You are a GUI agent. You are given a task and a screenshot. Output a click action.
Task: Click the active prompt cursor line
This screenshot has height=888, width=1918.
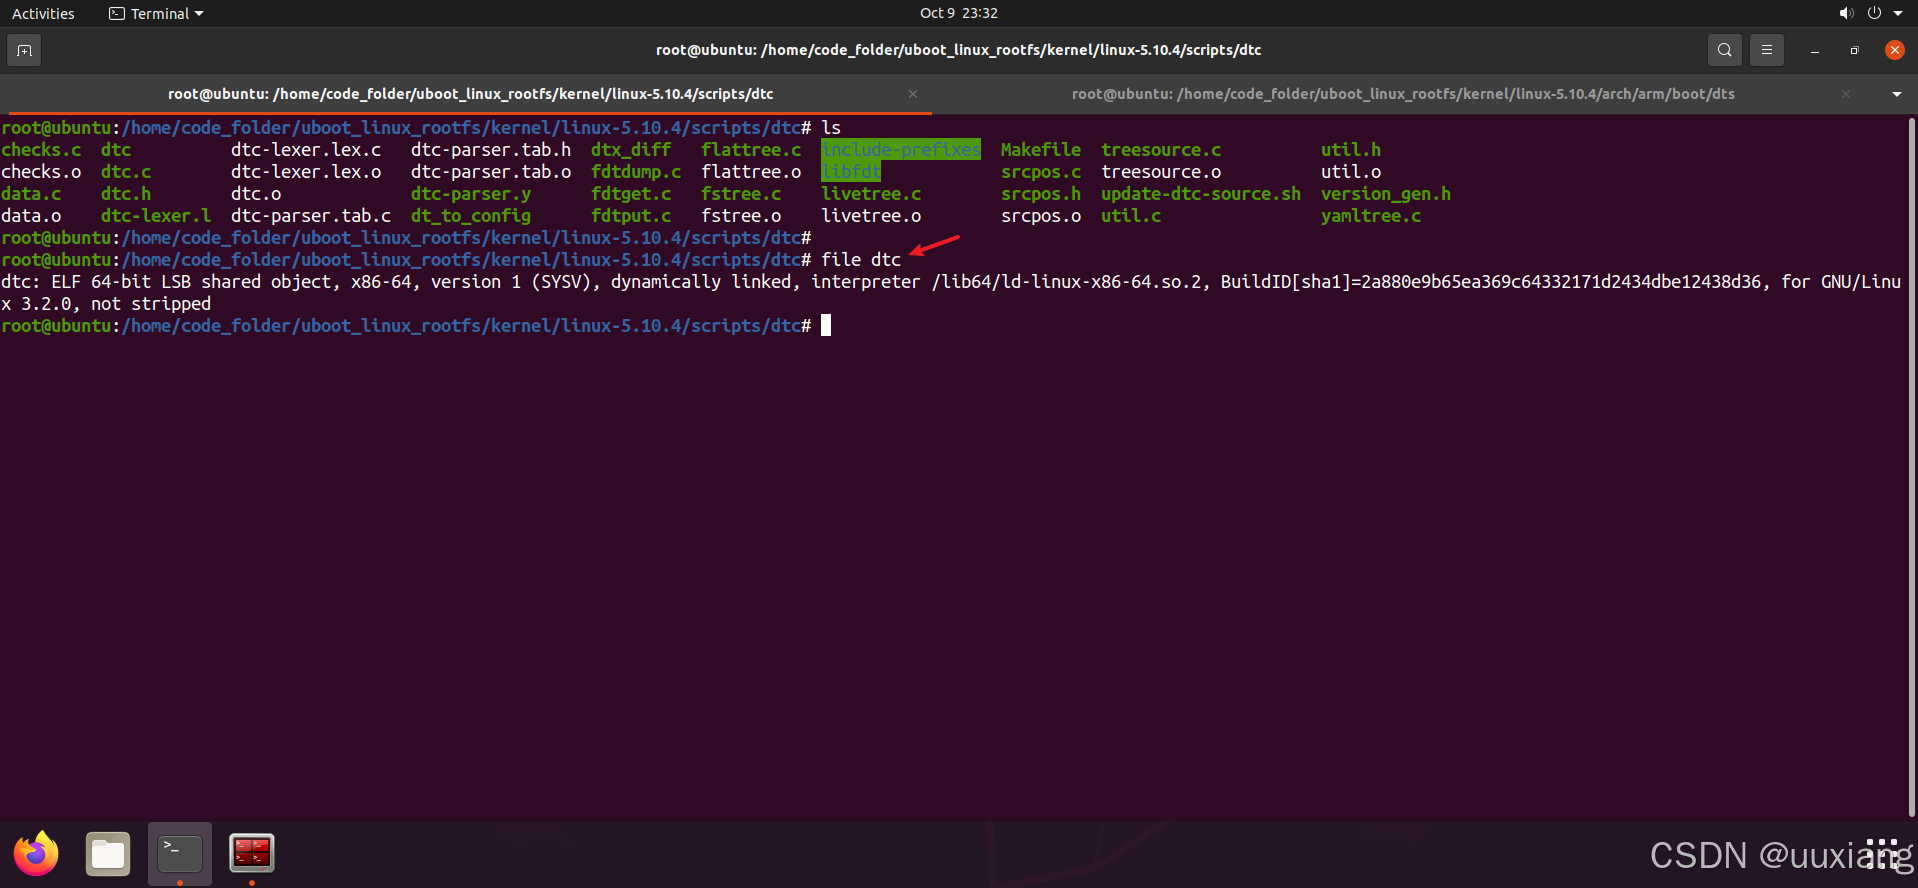(416, 326)
